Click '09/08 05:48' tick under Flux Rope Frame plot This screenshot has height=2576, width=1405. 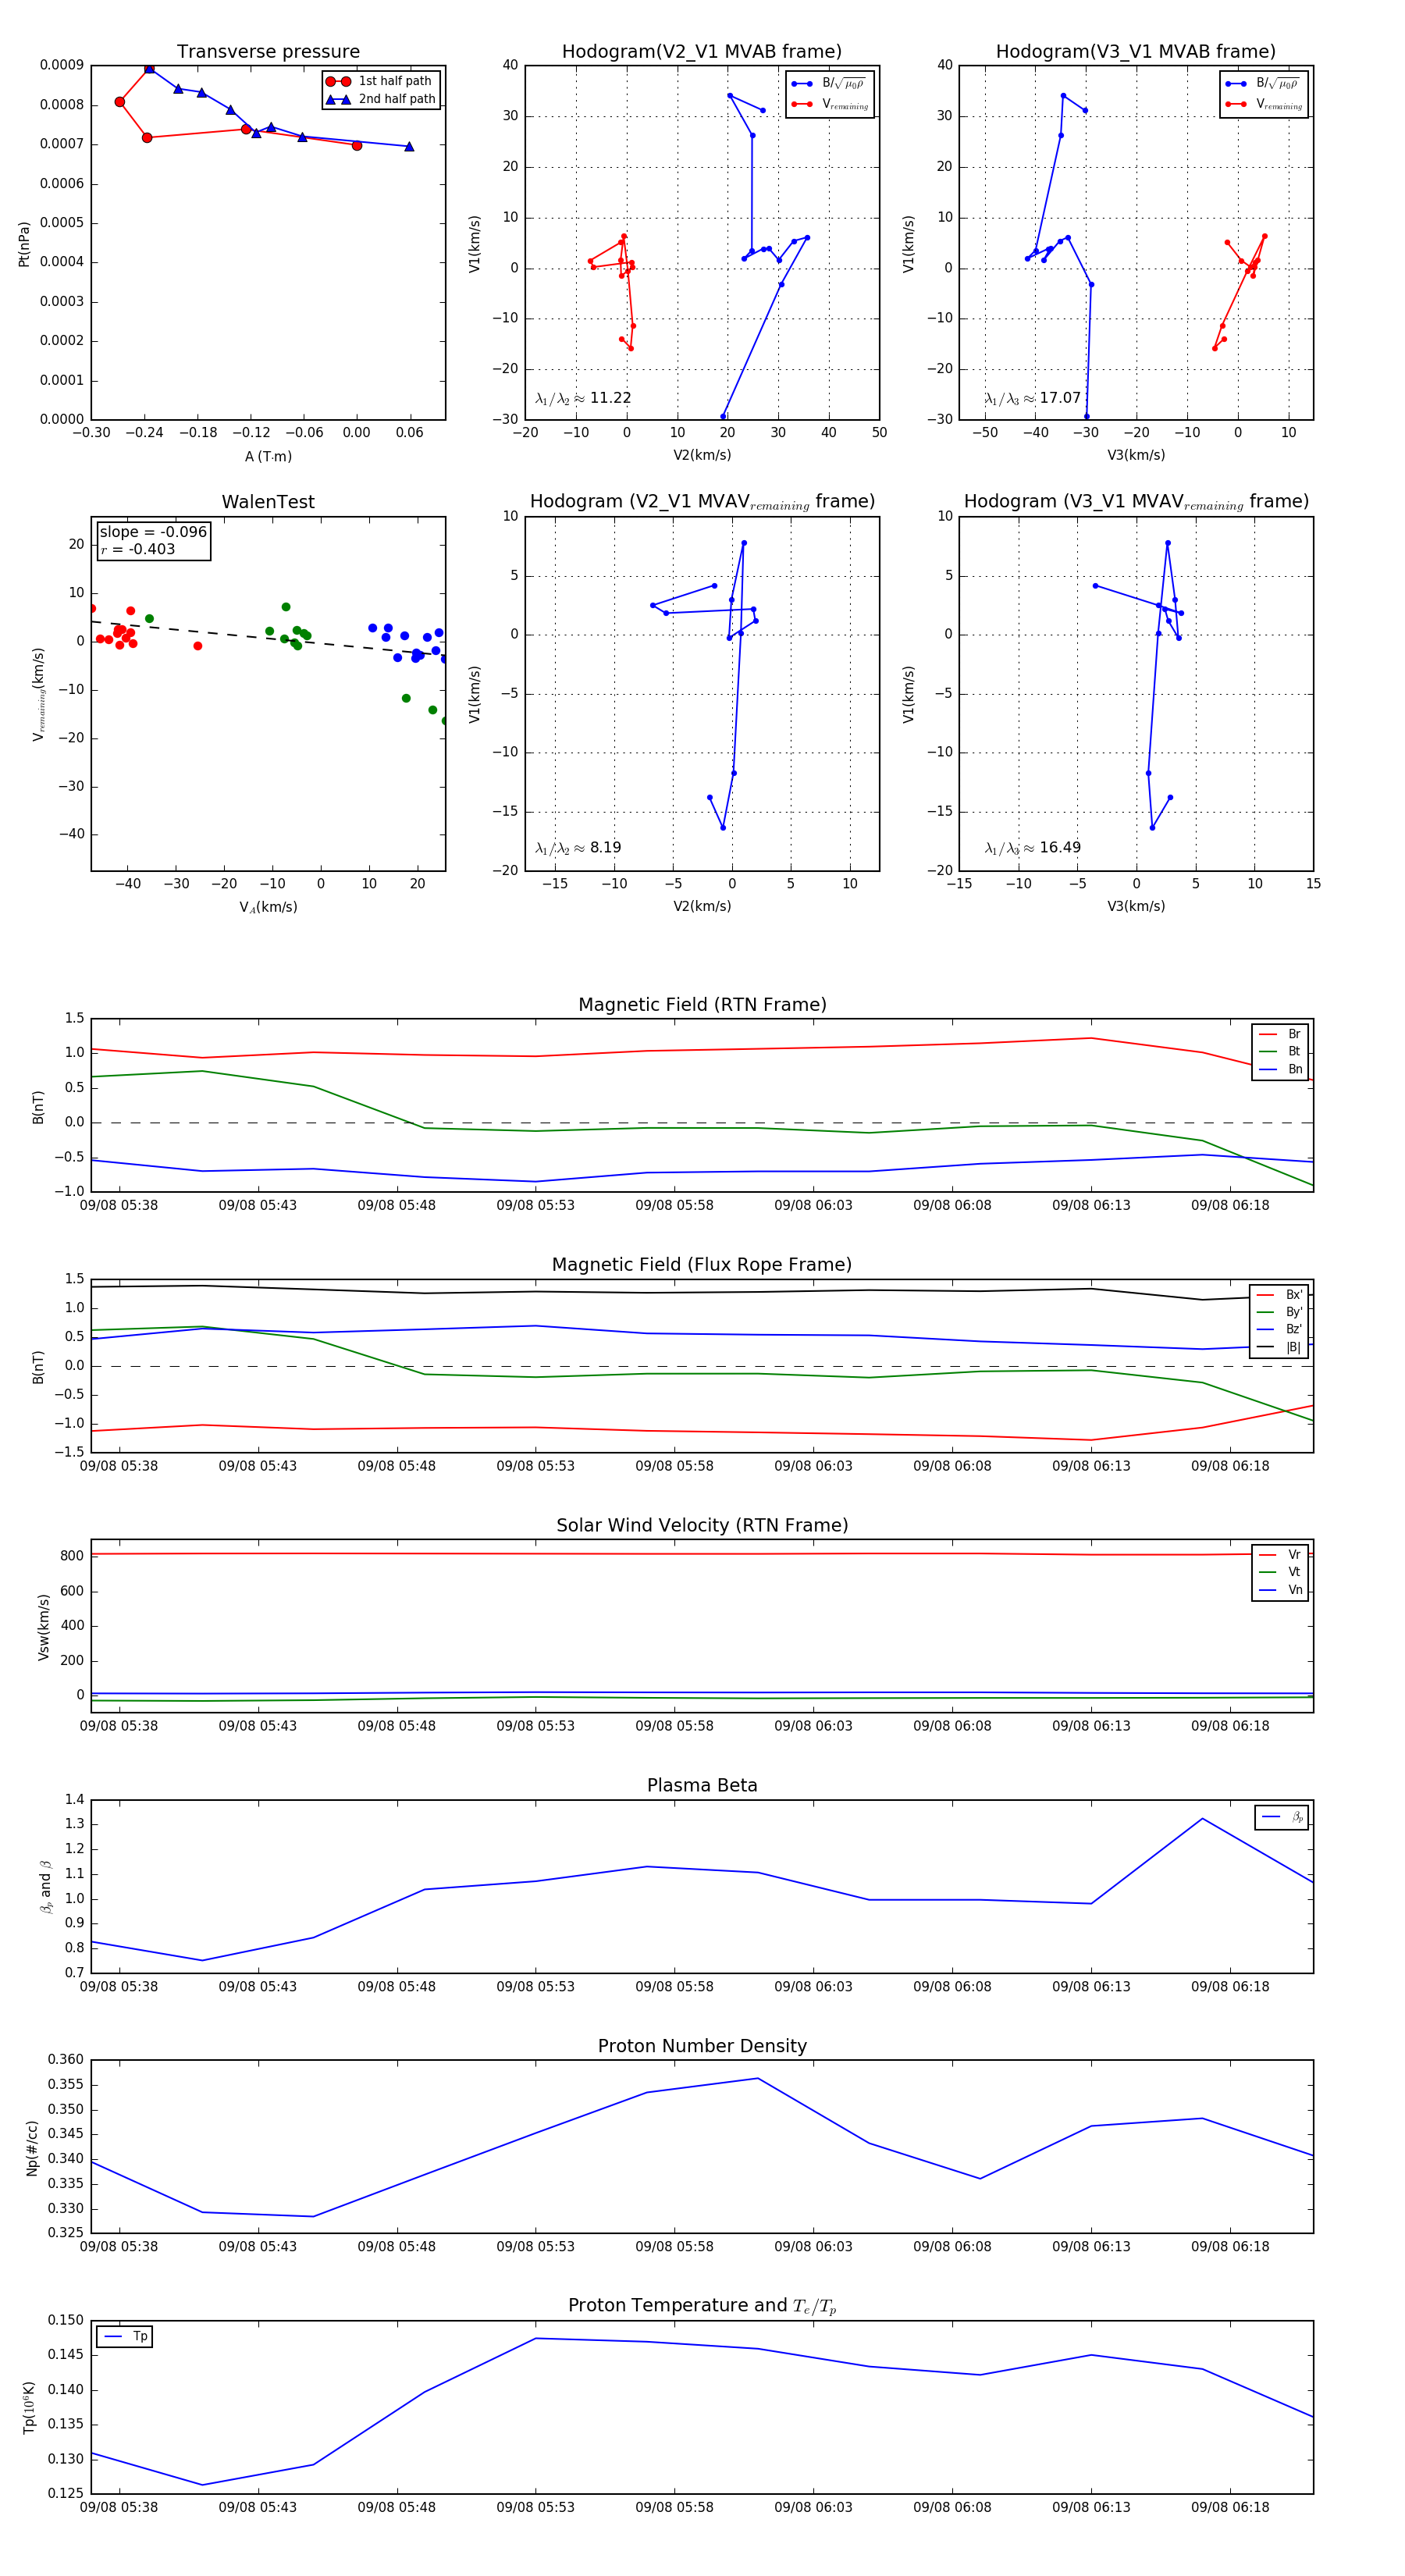click(x=397, y=1466)
